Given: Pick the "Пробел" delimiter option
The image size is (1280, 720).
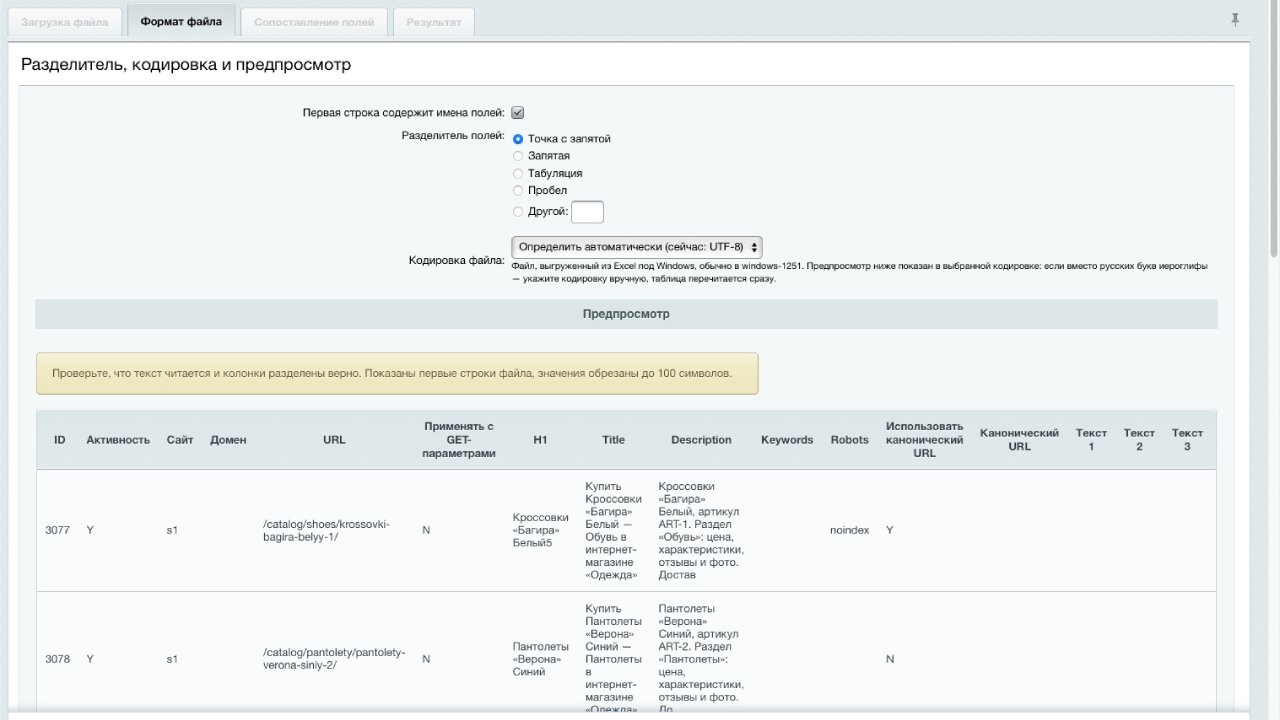Looking at the screenshot, I should (518, 190).
